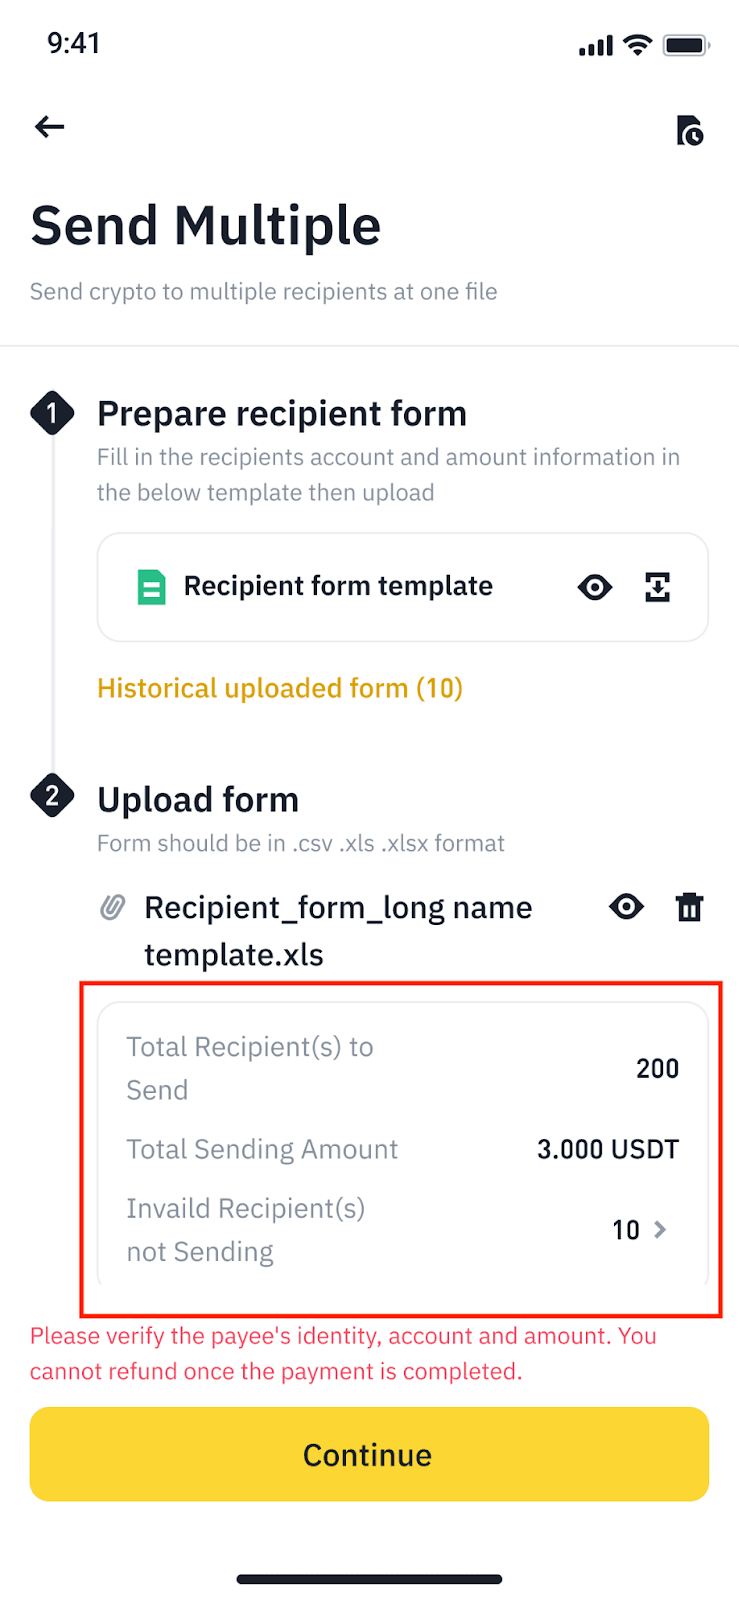Screen dimensions: 739x1600
Task: Tap the Total Sending Amount row
Action: tap(402, 1149)
